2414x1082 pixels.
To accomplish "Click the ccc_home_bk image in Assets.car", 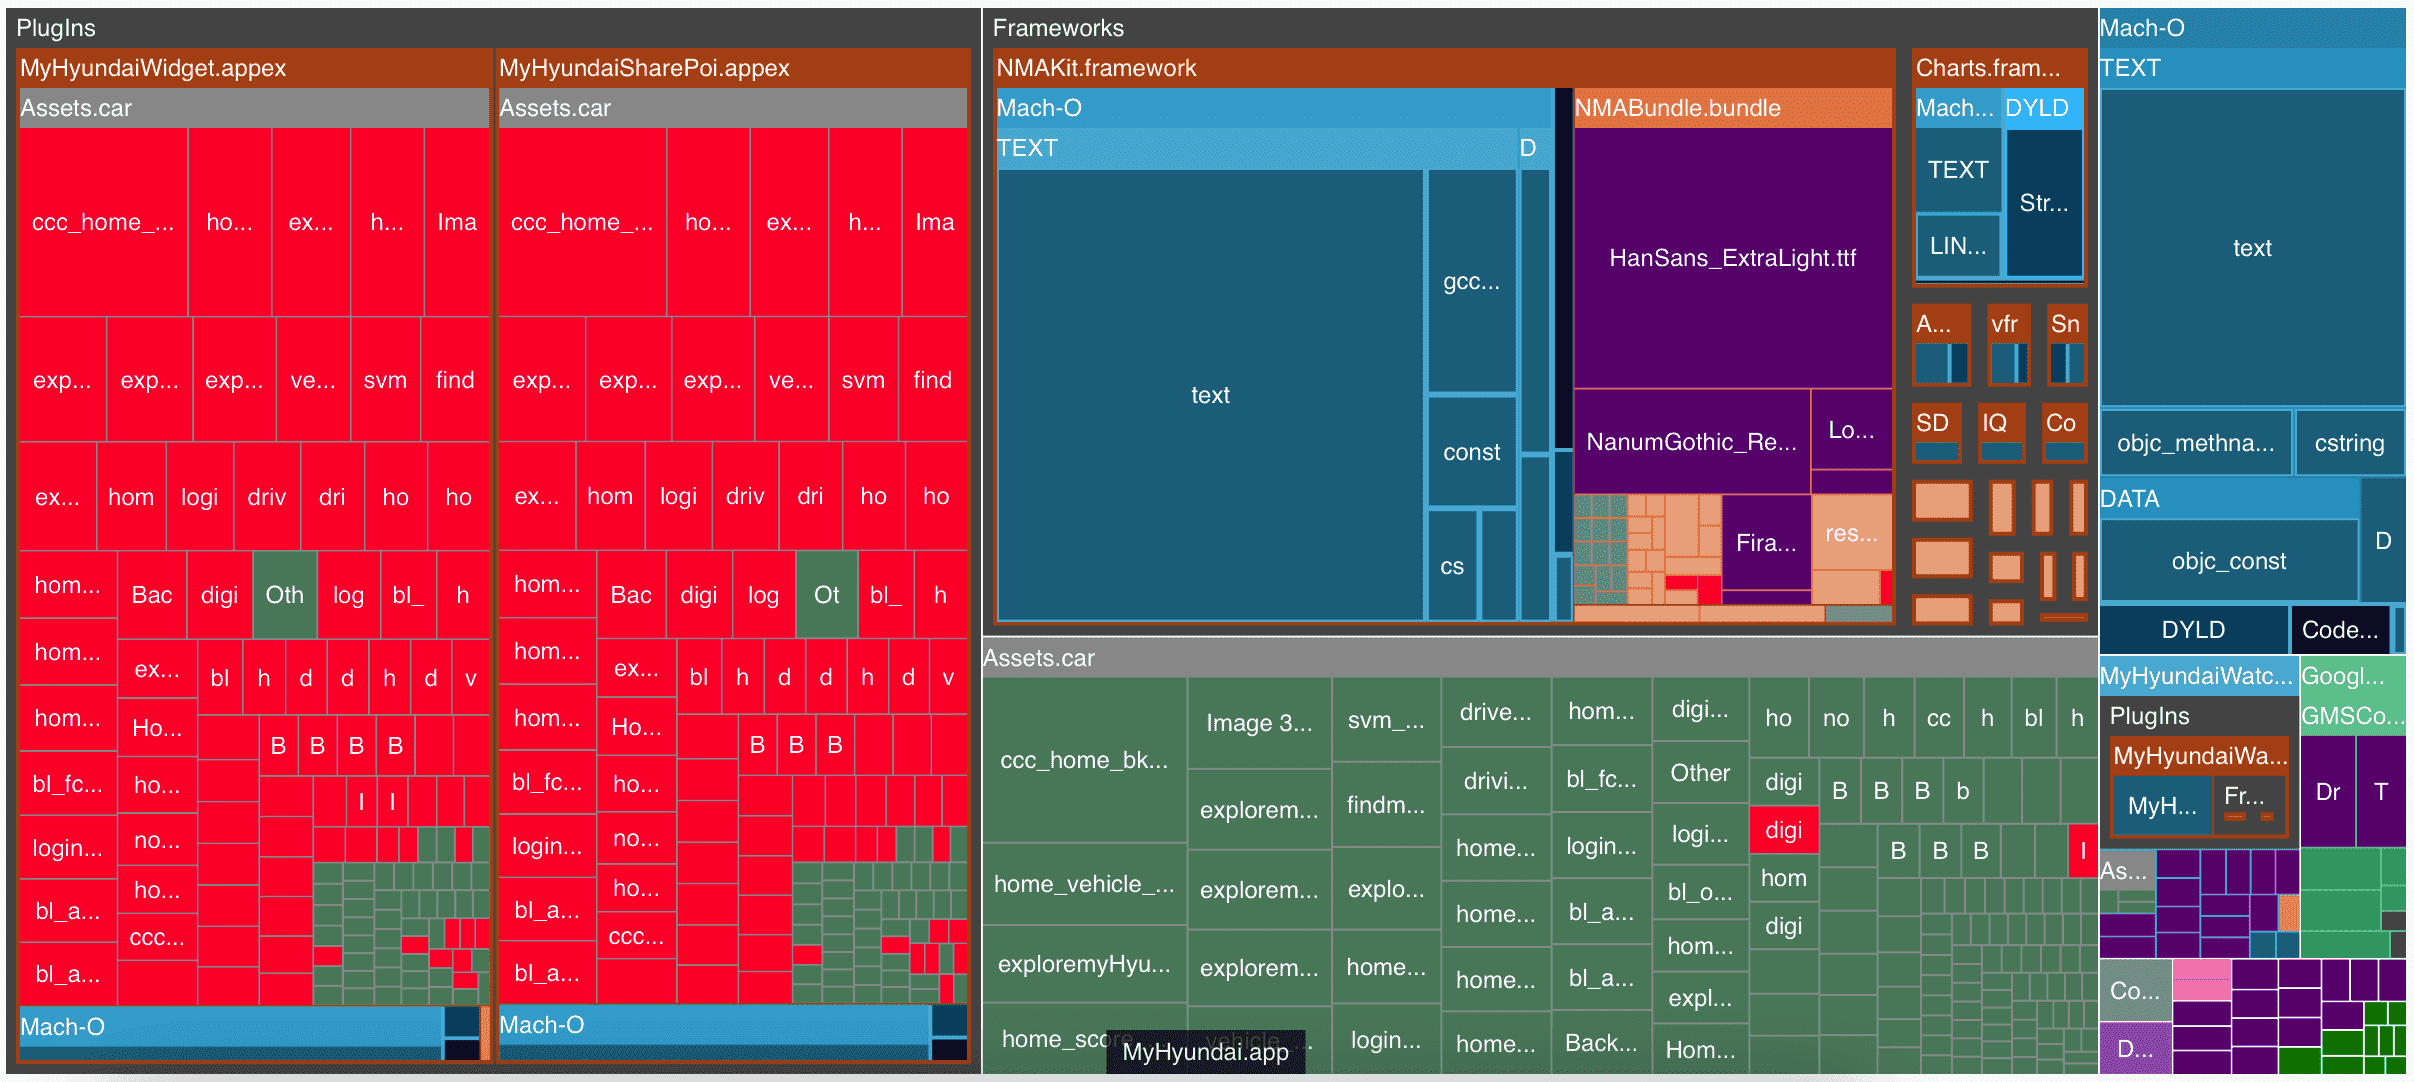I will (1083, 760).
